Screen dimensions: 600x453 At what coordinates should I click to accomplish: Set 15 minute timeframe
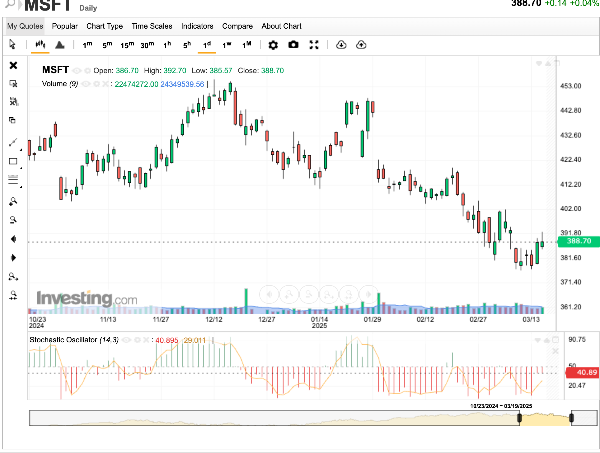tap(127, 45)
